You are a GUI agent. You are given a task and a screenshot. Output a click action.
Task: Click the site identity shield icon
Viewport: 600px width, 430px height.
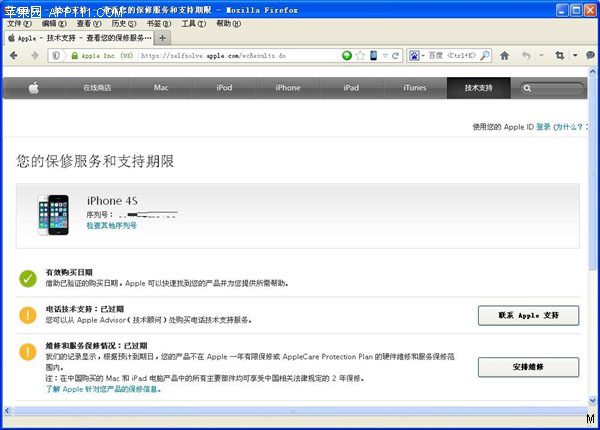(56, 55)
